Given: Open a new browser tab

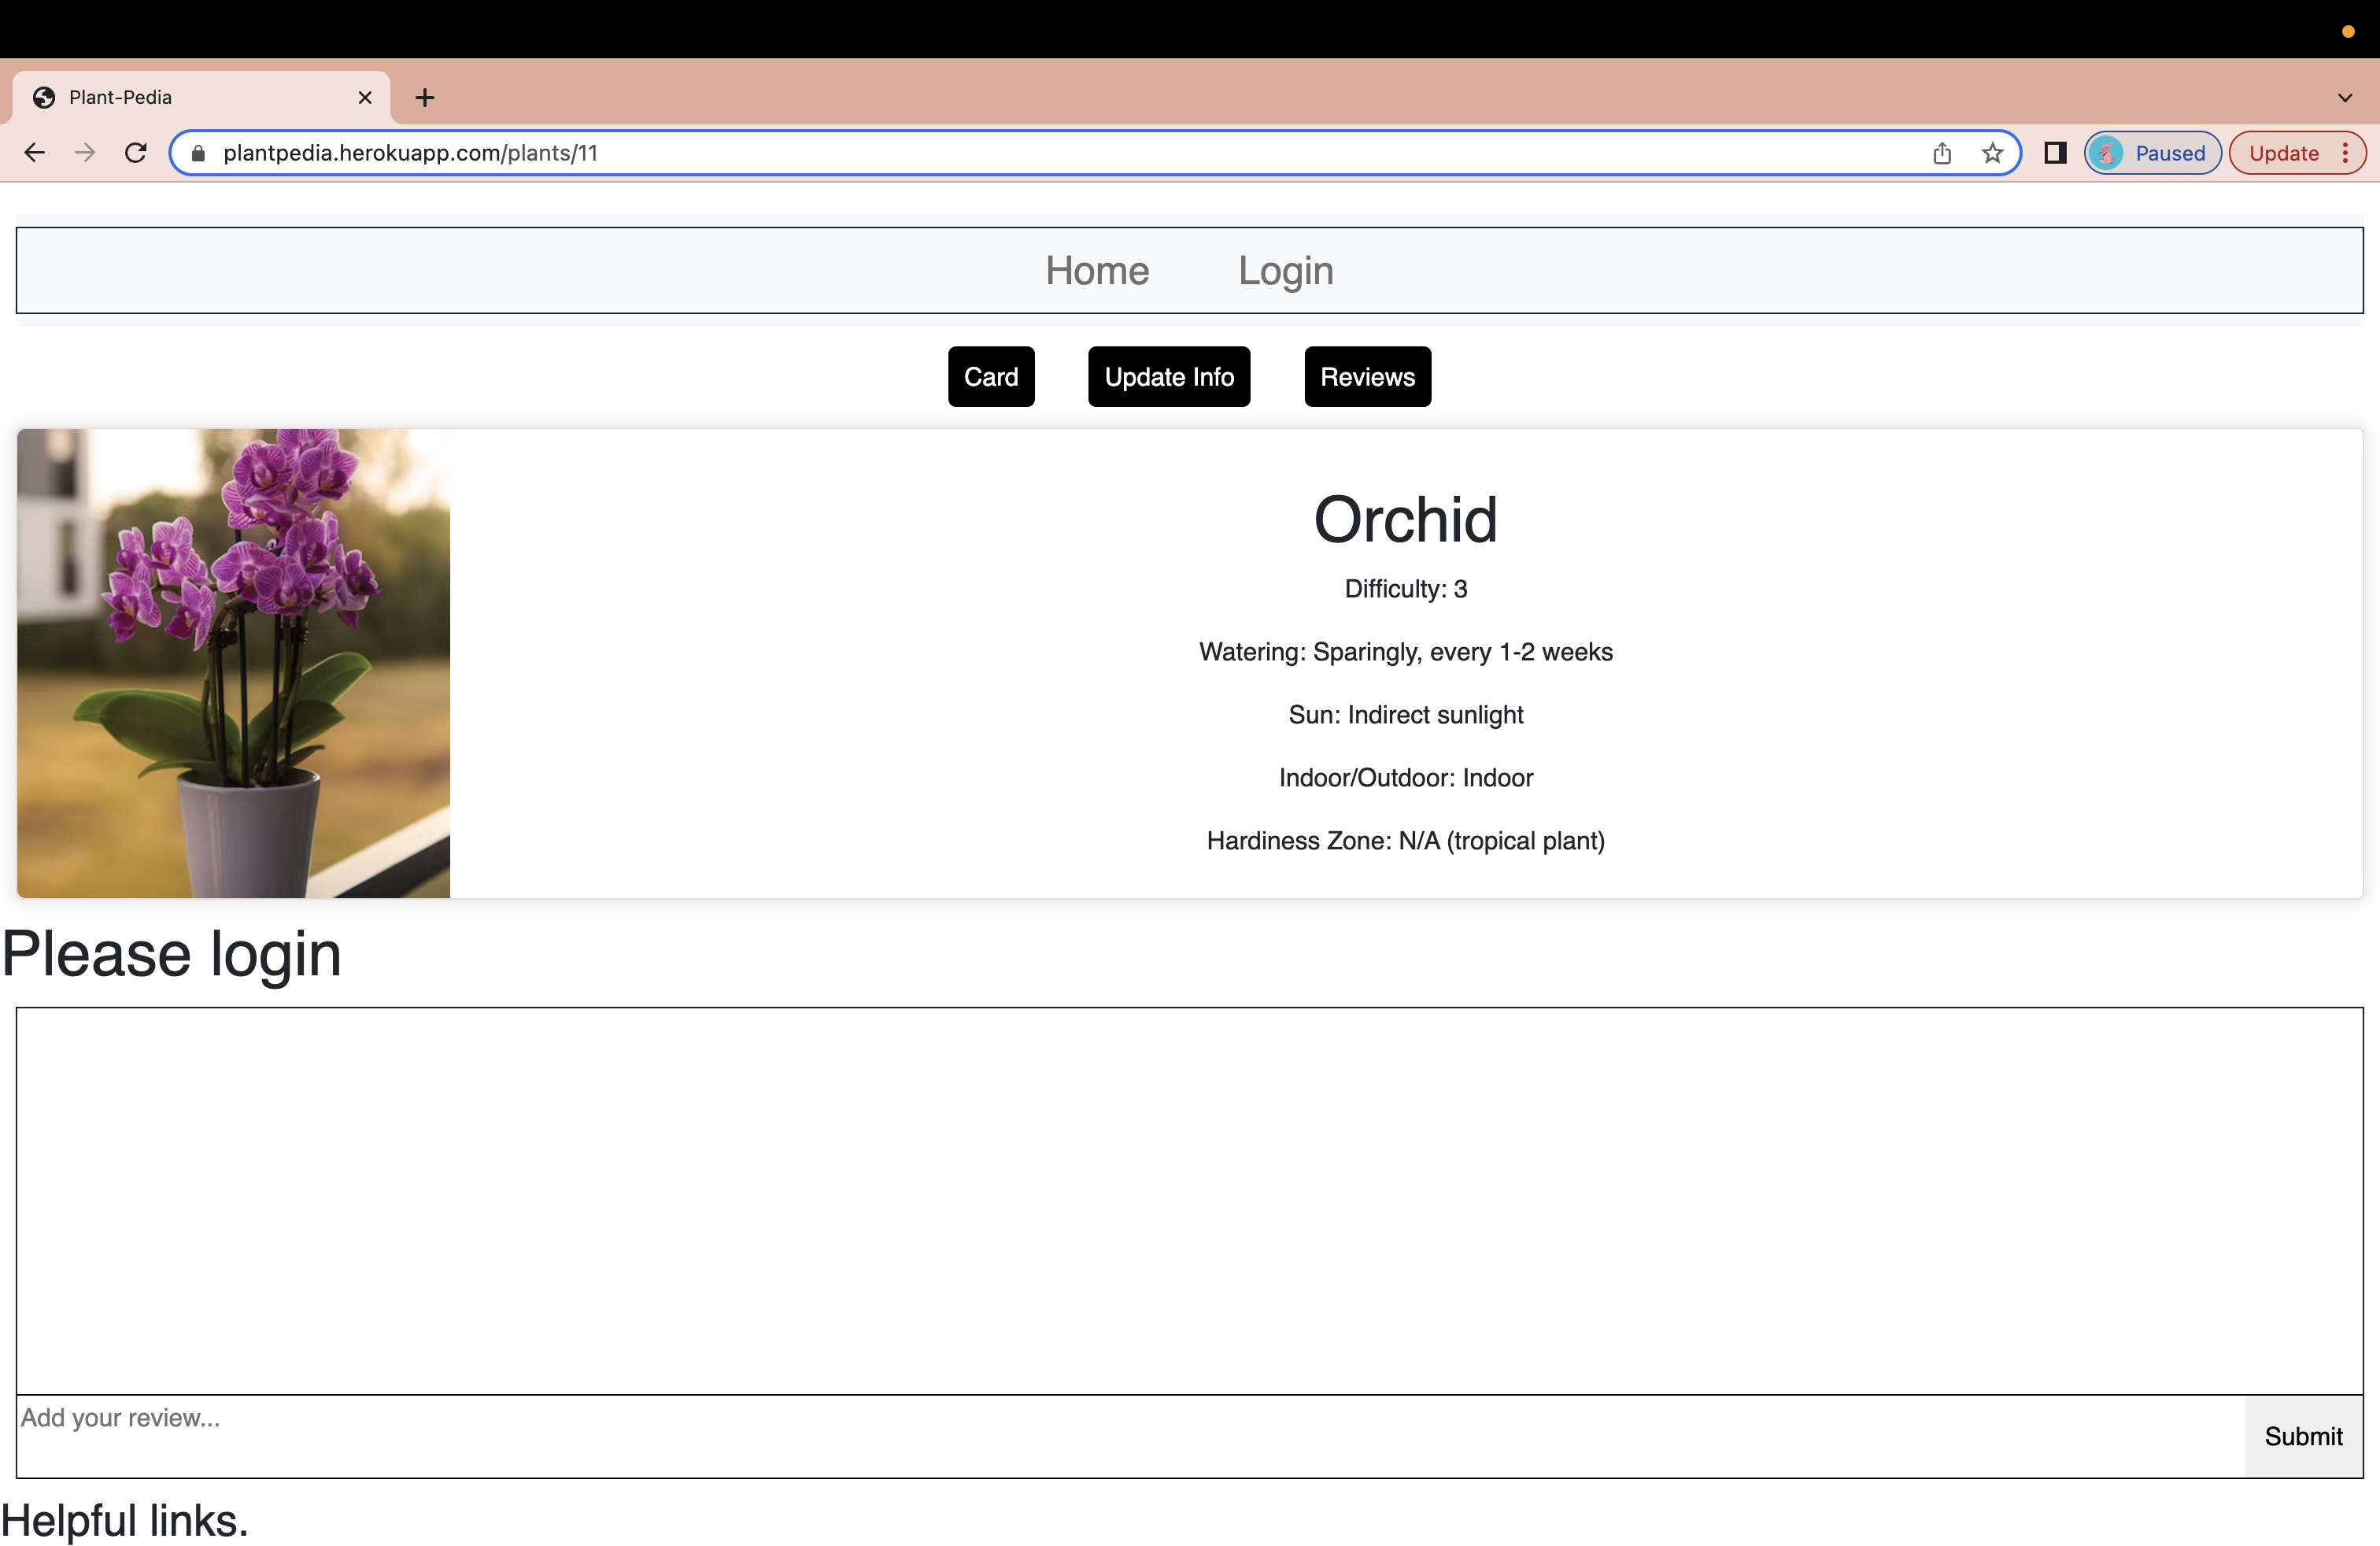Looking at the screenshot, I should 425,97.
